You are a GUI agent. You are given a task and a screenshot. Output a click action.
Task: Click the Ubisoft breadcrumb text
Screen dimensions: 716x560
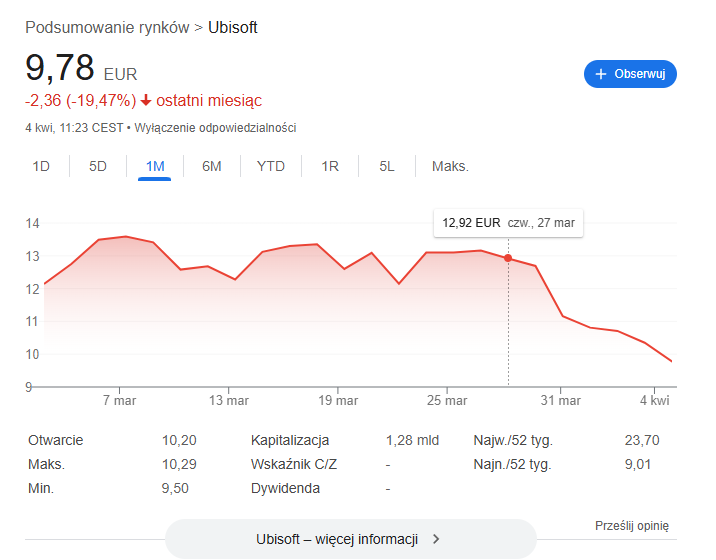(233, 28)
